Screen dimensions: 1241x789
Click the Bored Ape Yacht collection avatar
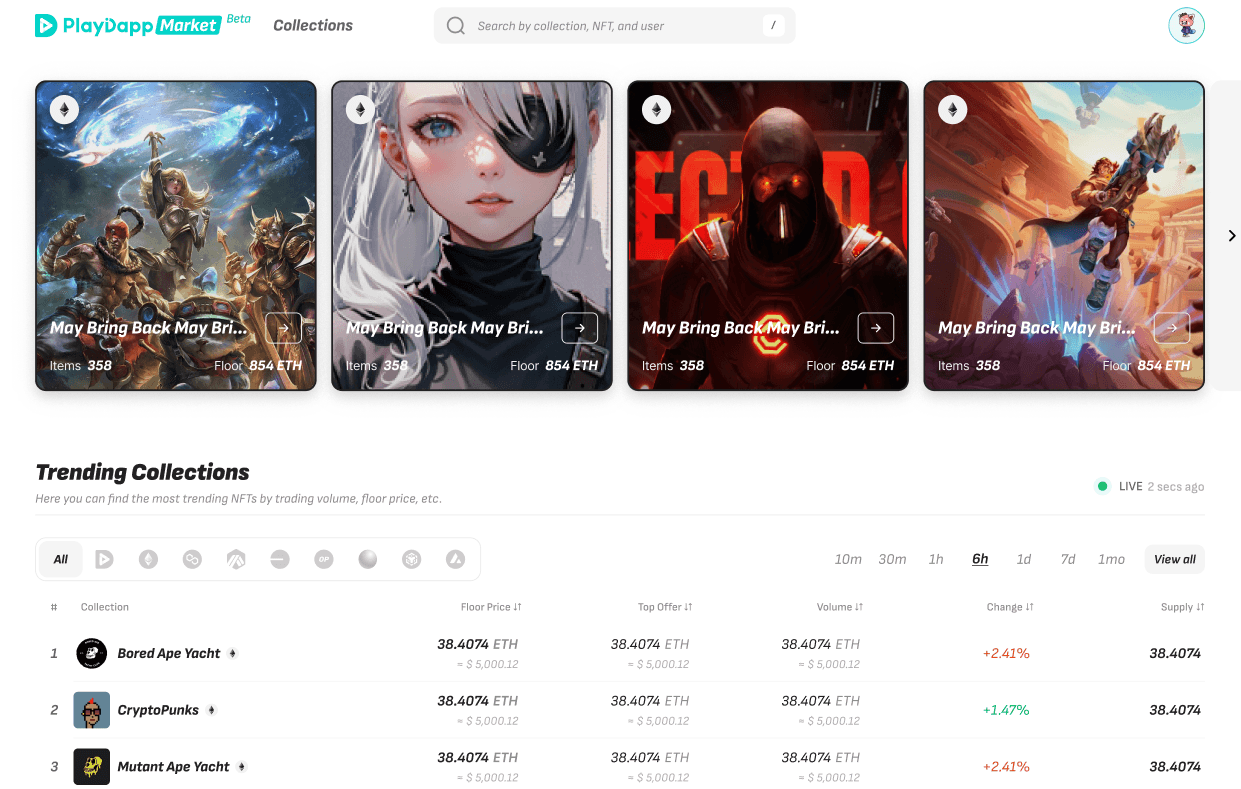[x=92, y=654]
